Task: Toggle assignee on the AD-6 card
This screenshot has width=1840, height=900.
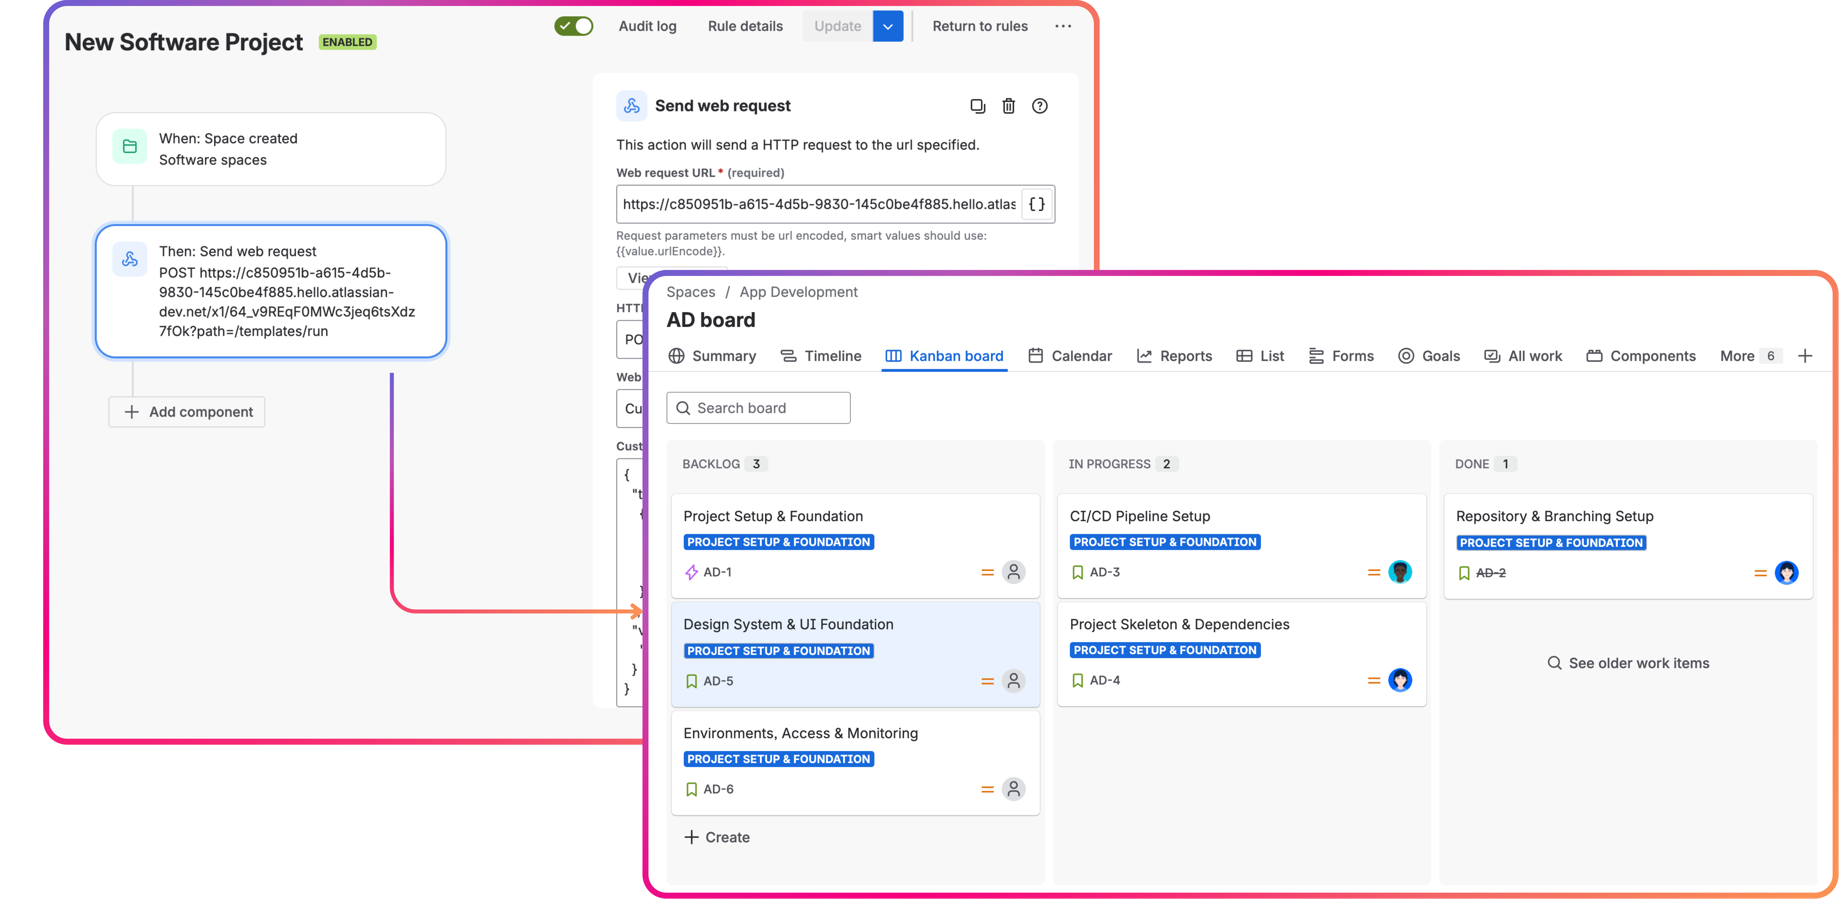Action: [1013, 788]
